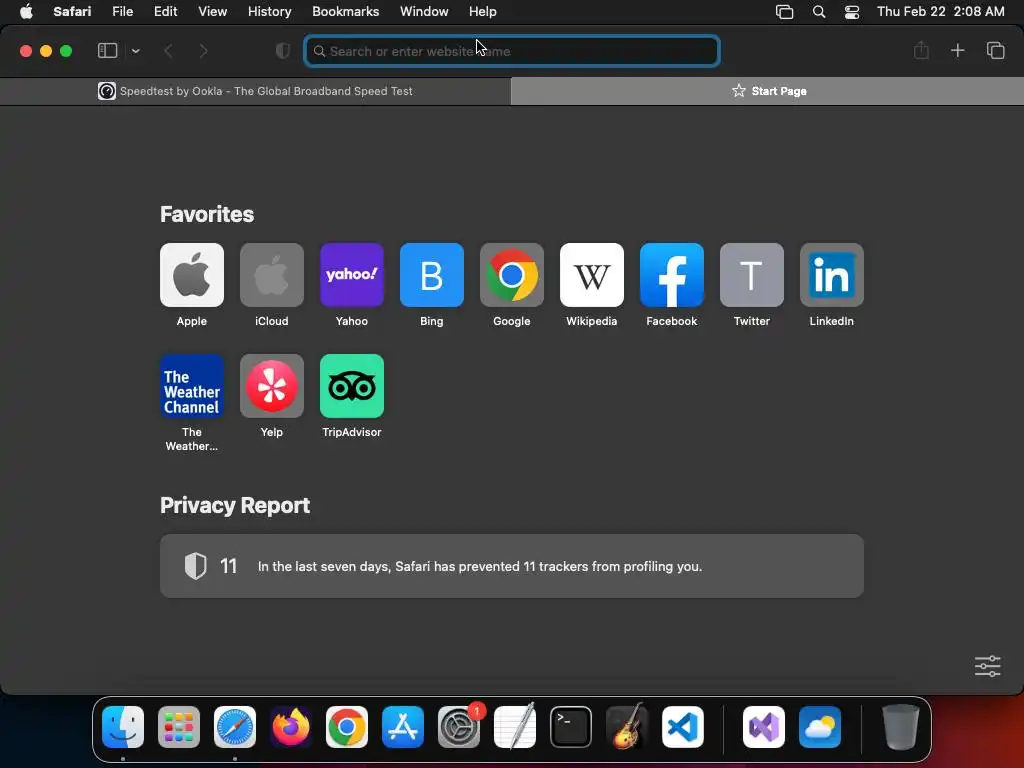
Task: Open the Trash from the Dock
Action: [x=901, y=727]
